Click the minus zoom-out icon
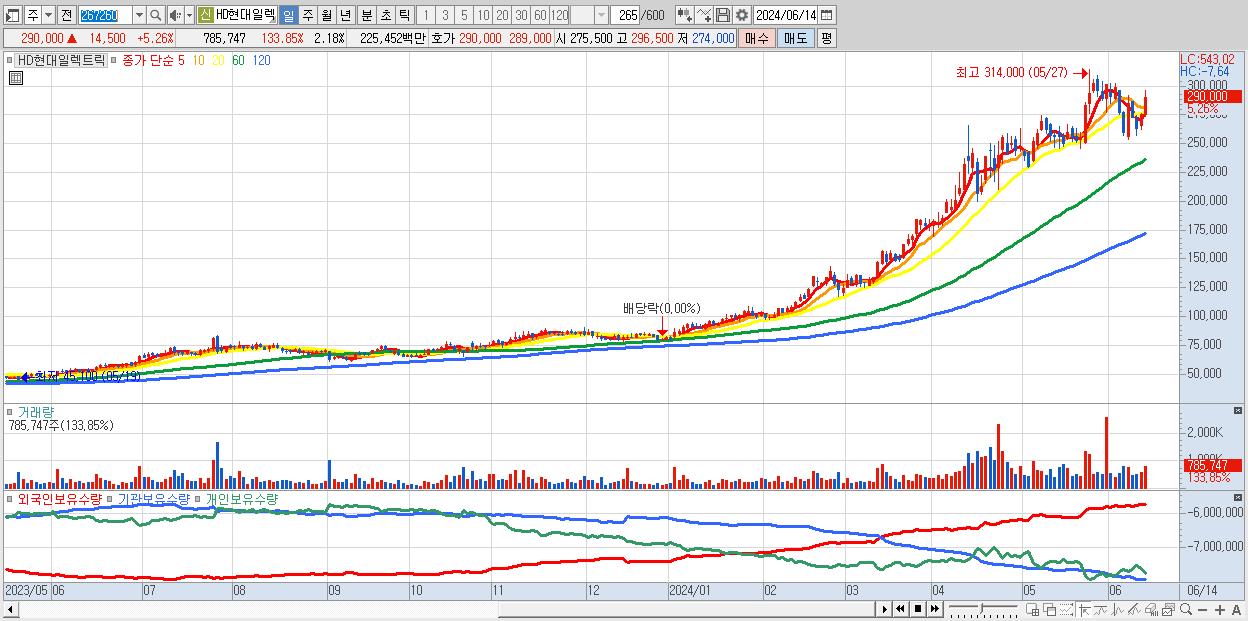This screenshot has height=621, width=1248. click(x=1203, y=610)
